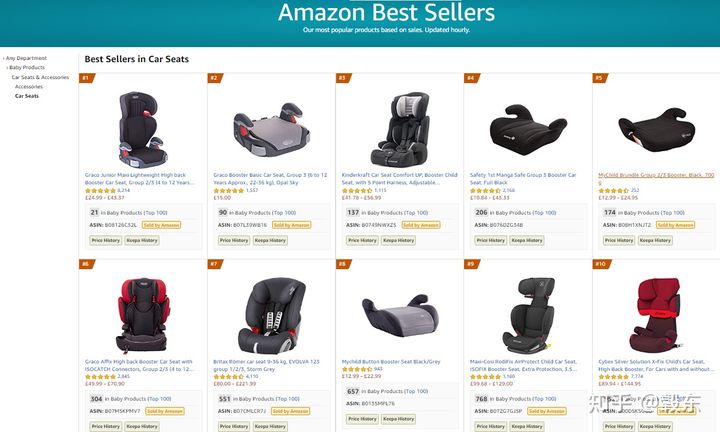Image resolution: width=720 pixels, height=432 pixels.
Task: Click Price History under Safety 1st Manga
Action: (490, 240)
